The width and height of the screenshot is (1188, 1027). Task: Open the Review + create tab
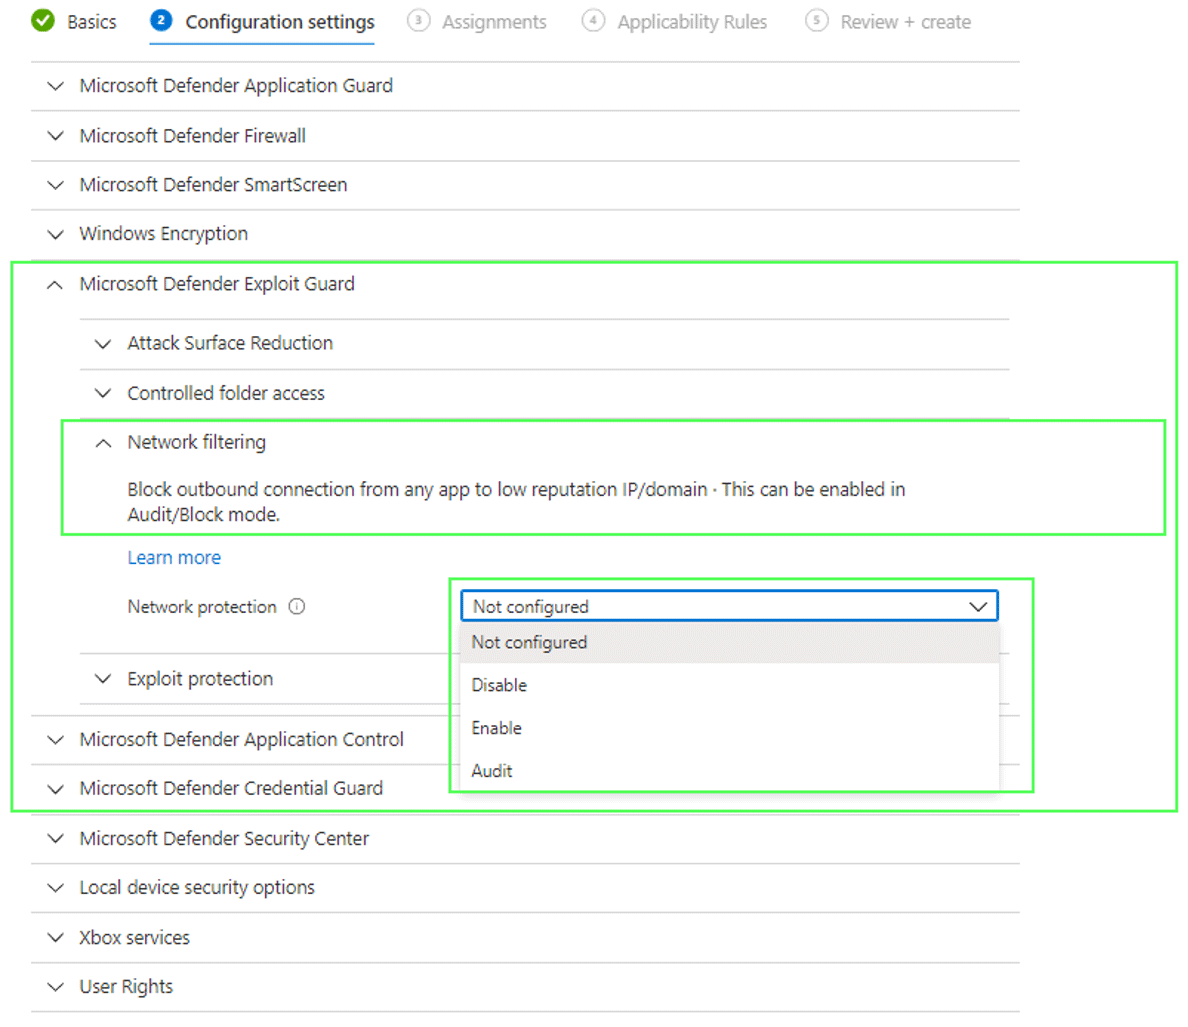pos(905,22)
